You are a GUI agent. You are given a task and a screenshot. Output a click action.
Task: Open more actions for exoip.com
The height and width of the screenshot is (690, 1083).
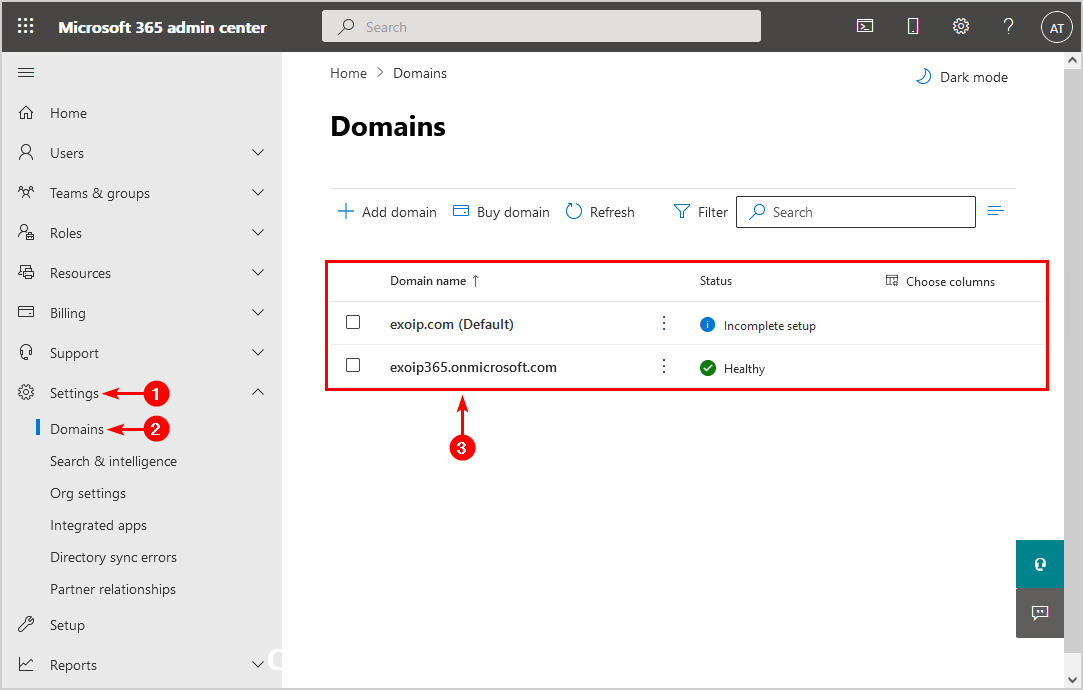(664, 323)
